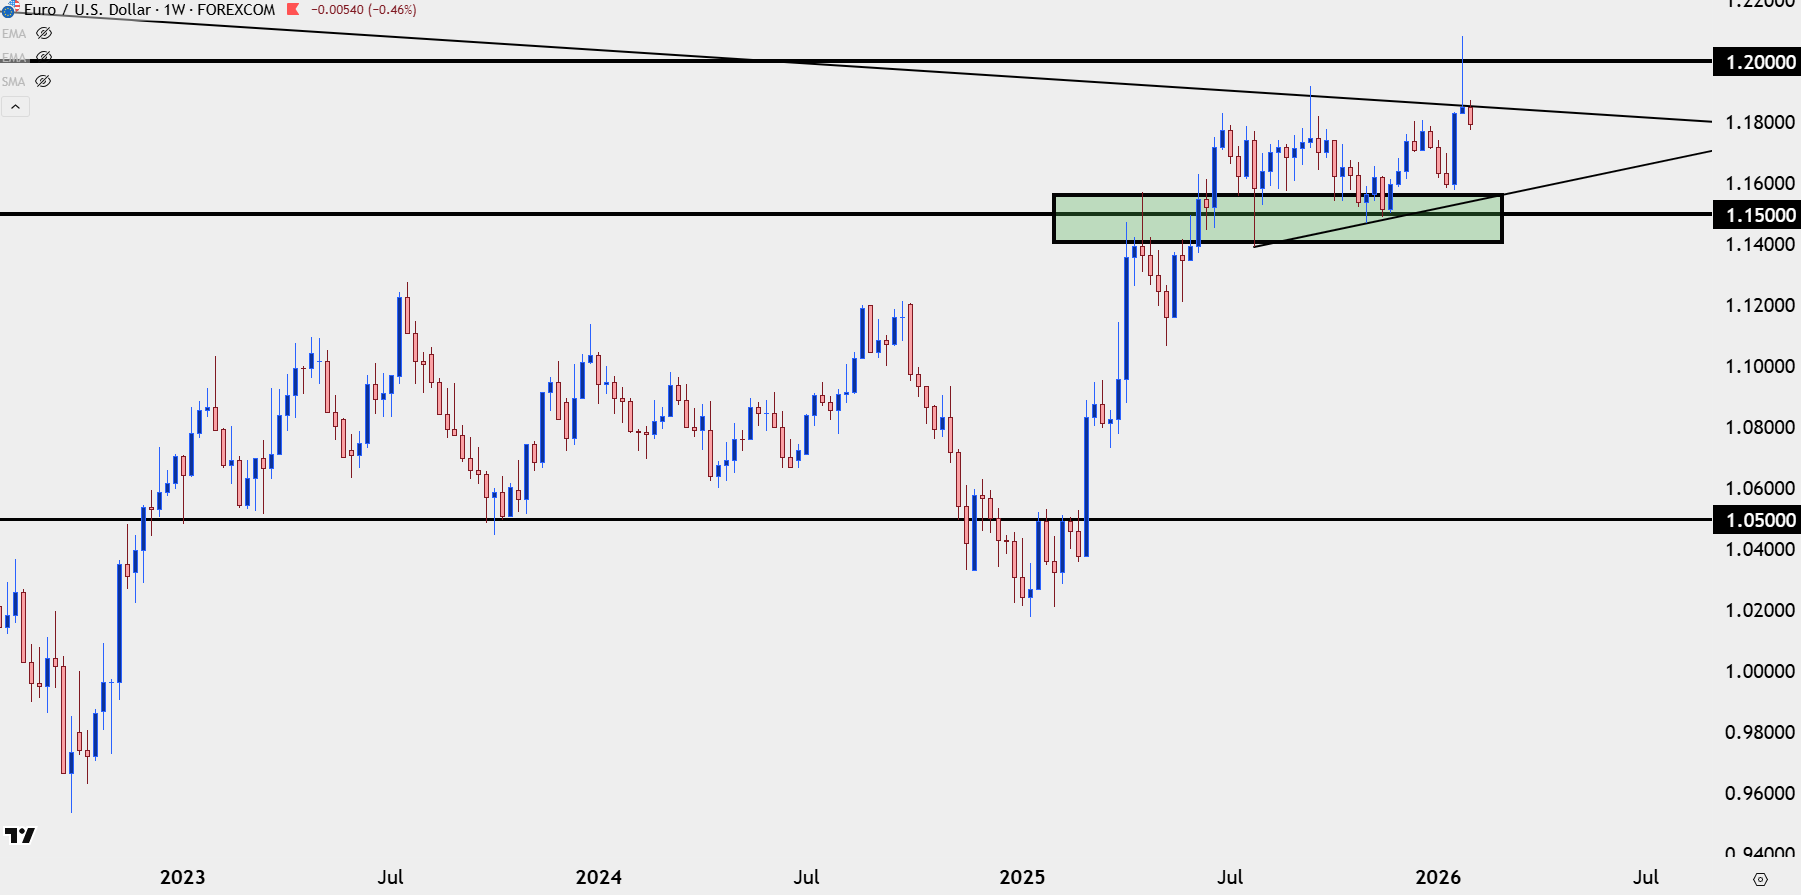The image size is (1801, 895).
Task: Show the first EMA indicator via eye icon
Action: click(44, 33)
